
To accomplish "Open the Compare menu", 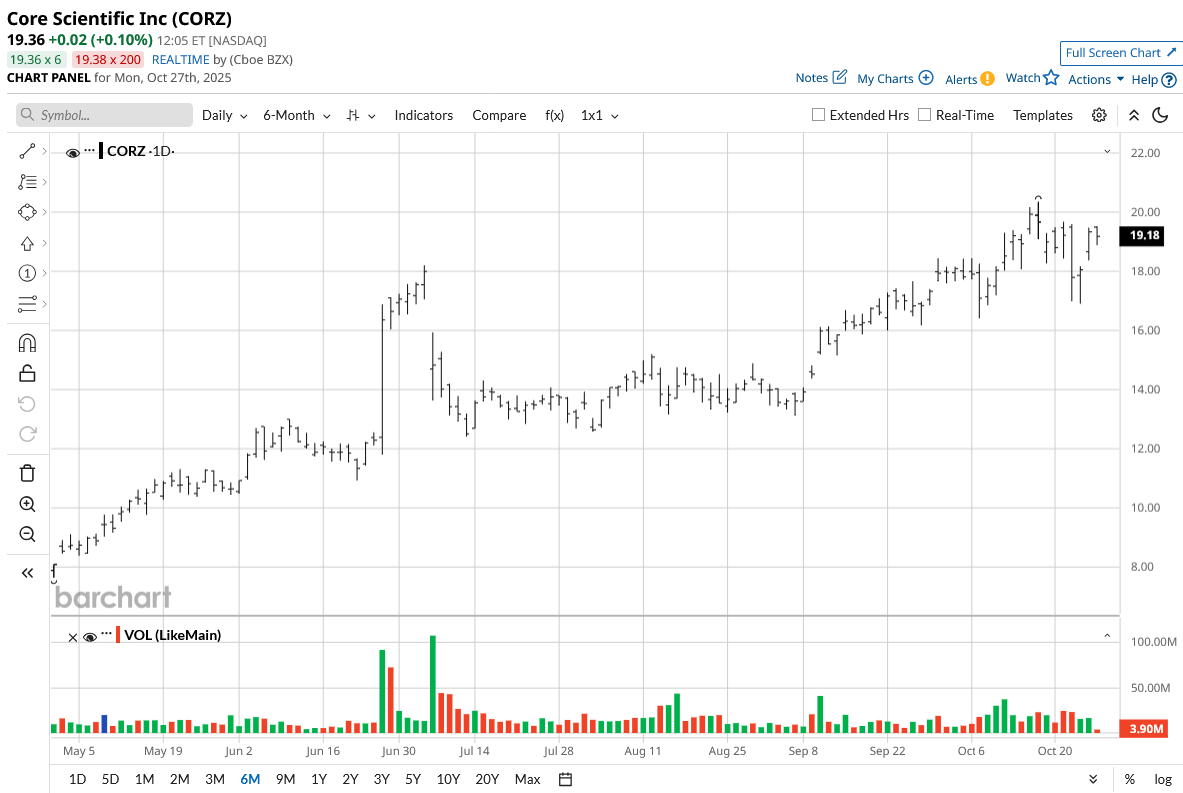I will pyautogui.click(x=499, y=115).
